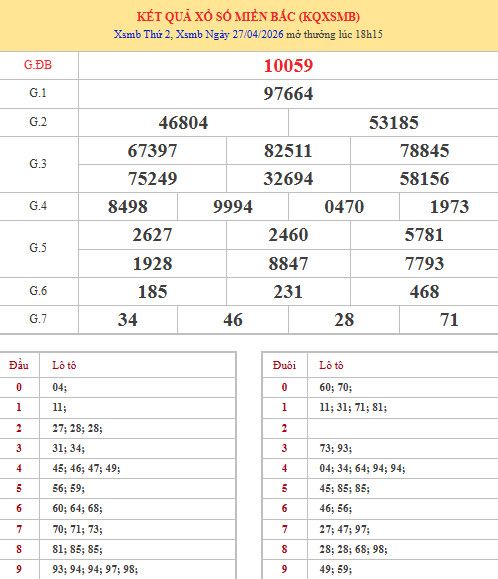Select Đuôi entry '45; 85; 85;'

click(344, 489)
